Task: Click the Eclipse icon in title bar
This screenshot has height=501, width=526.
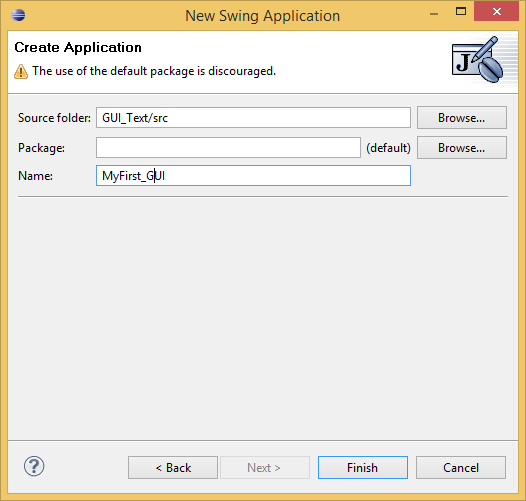Action: point(18,15)
